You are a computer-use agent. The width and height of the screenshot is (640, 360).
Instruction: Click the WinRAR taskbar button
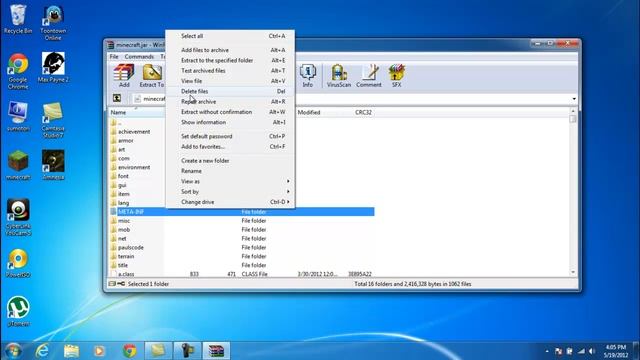click(216, 351)
